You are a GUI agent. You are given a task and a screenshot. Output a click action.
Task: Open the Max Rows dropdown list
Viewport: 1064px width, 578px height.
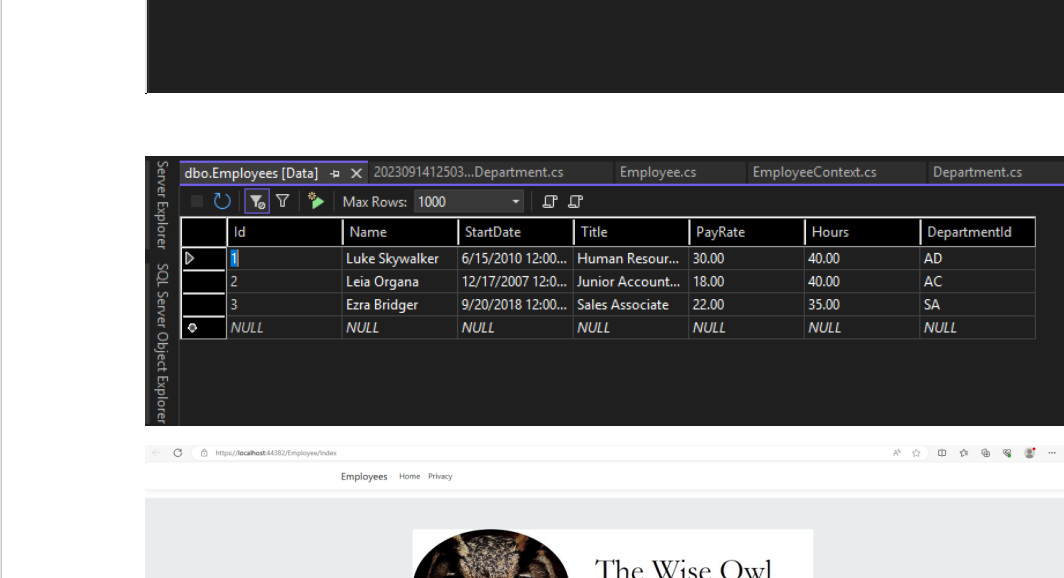[x=515, y=202]
